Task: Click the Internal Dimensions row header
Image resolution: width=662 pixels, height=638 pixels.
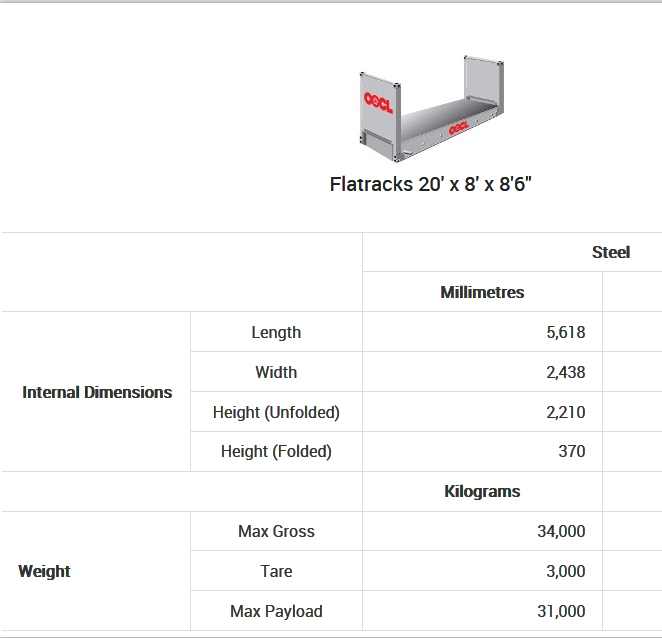Action: tap(97, 392)
